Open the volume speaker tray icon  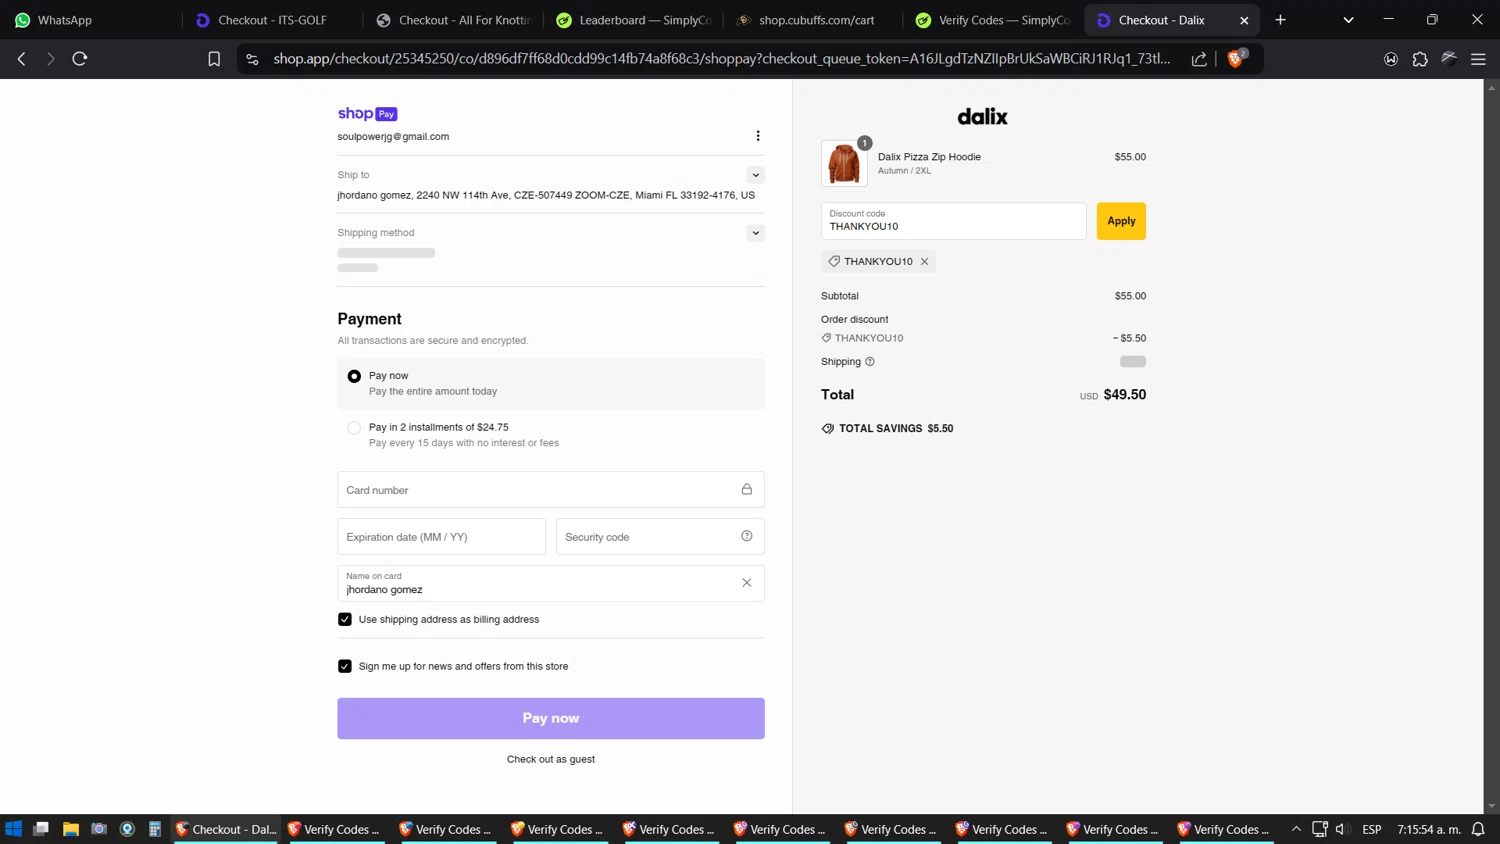1342,829
